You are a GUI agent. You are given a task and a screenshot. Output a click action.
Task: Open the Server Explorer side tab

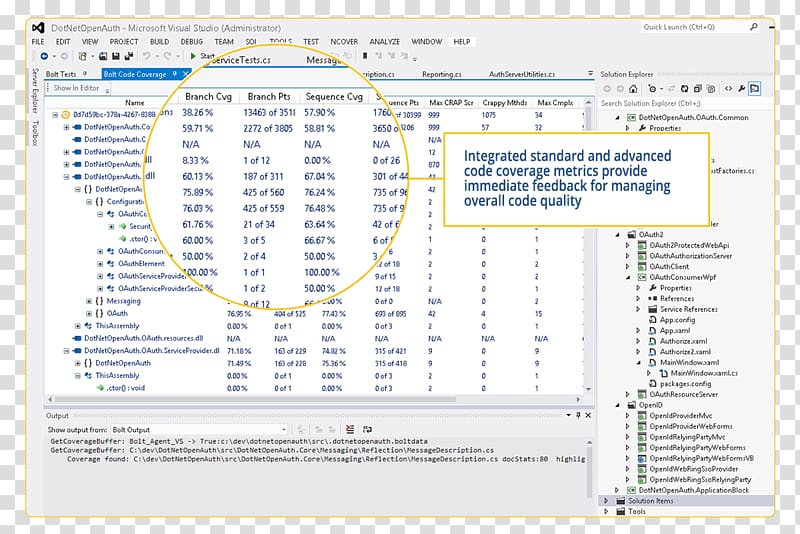coord(35,91)
